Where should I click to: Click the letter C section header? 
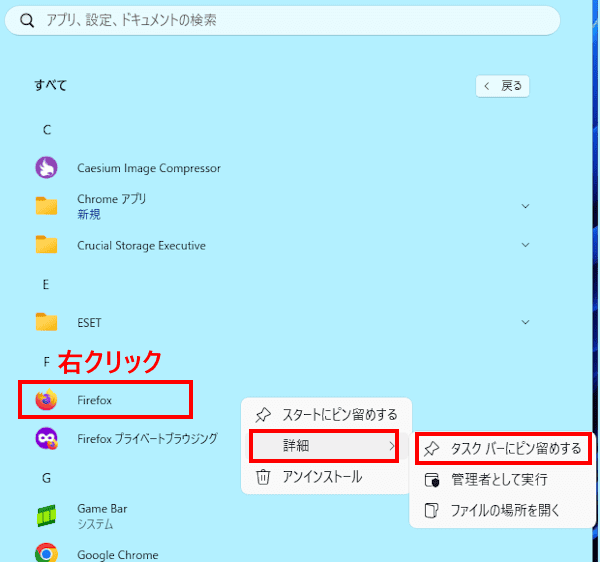[46, 130]
